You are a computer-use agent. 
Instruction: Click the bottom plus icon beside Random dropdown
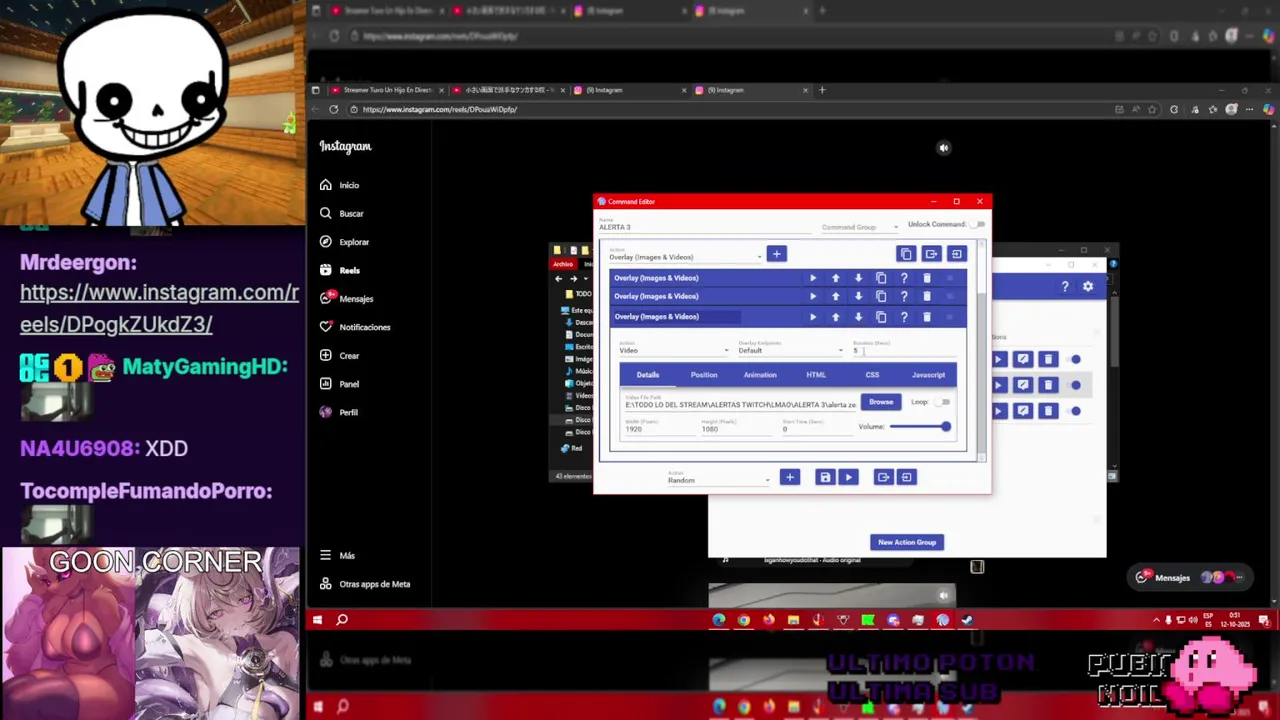click(789, 477)
